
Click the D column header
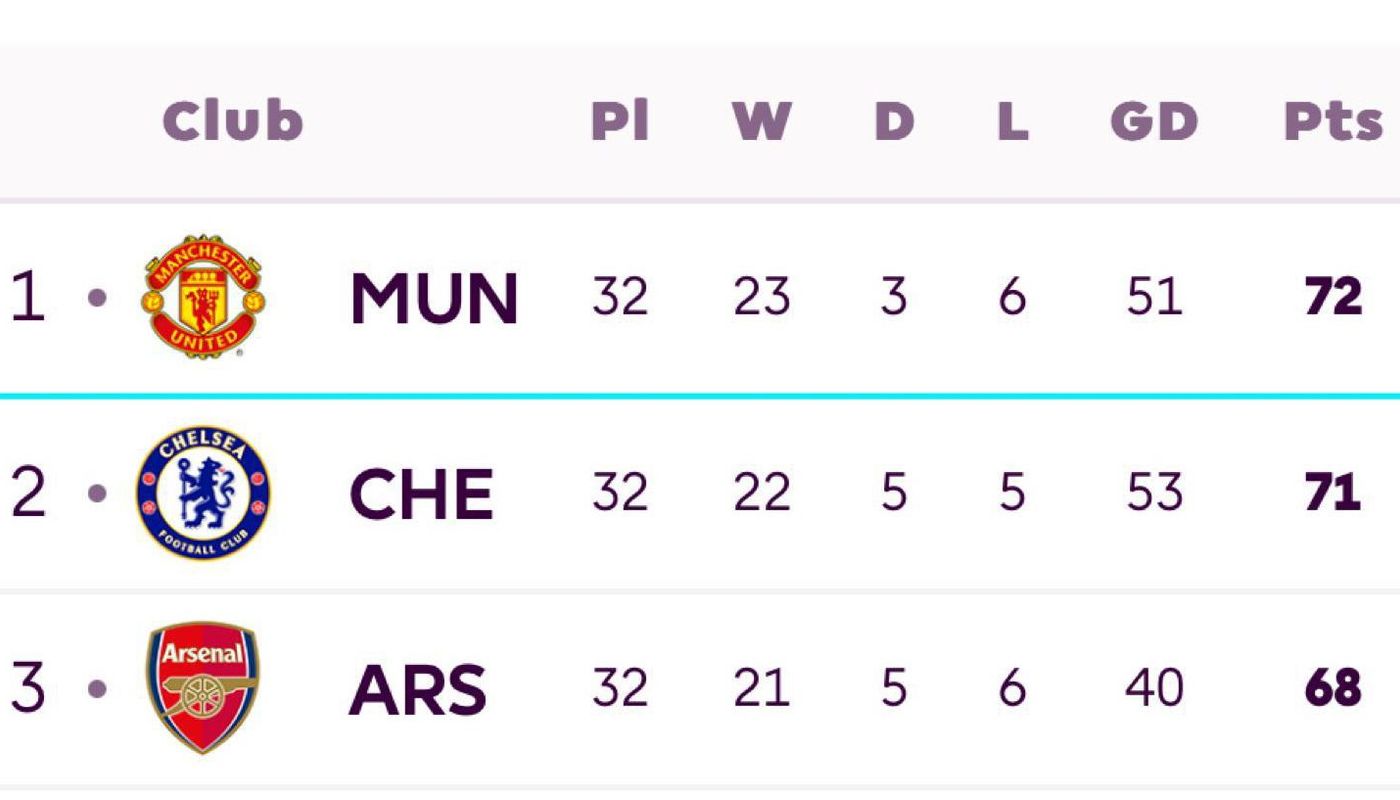(x=894, y=121)
